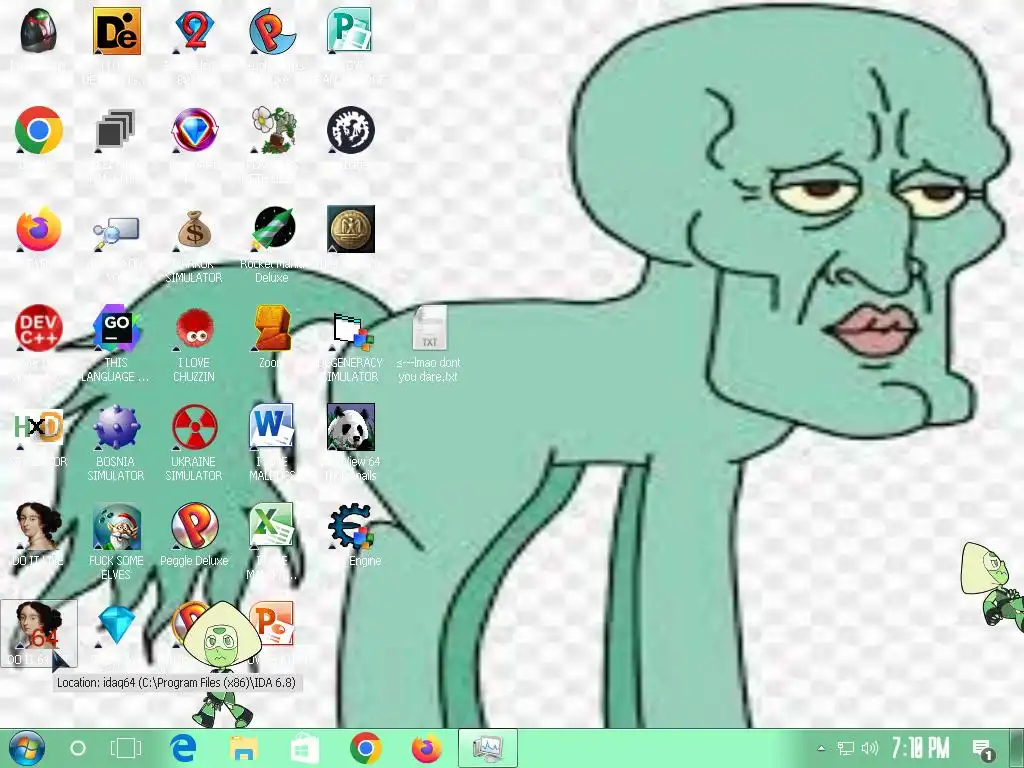The image size is (1024, 768).
Task: Open the Bejeweled 2 diamond shortcut
Action: [194, 31]
